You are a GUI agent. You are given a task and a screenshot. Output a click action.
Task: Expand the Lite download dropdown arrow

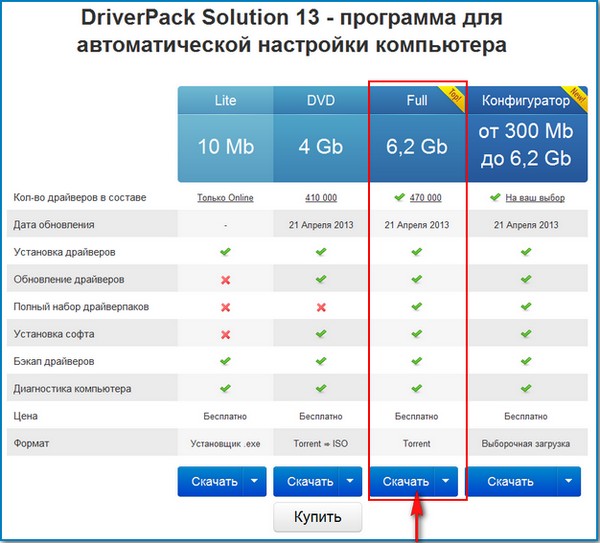[252, 481]
